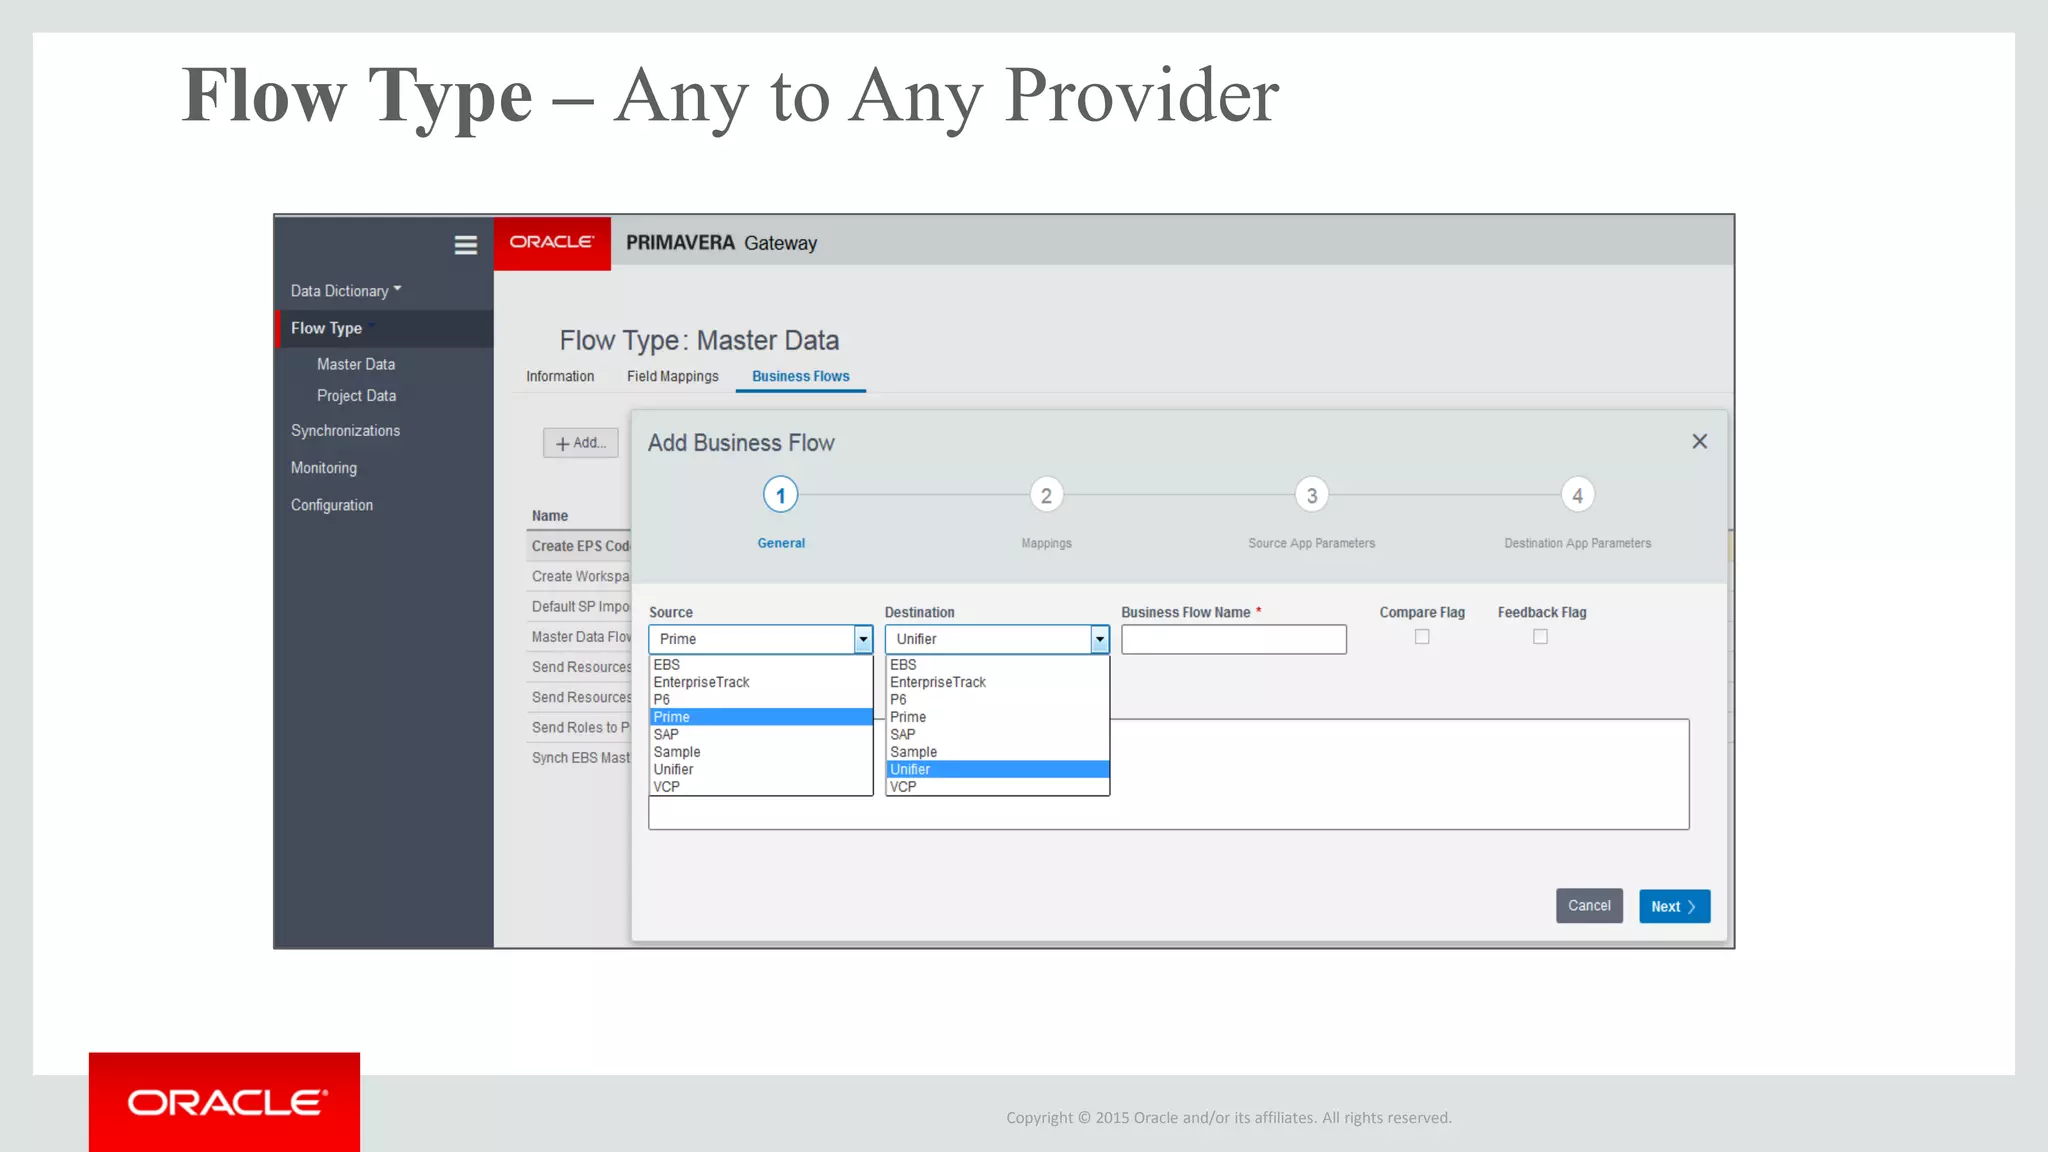Choose Sample in Source list
The width and height of the screenshot is (2048, 1152).
click(x=761, y=752)
